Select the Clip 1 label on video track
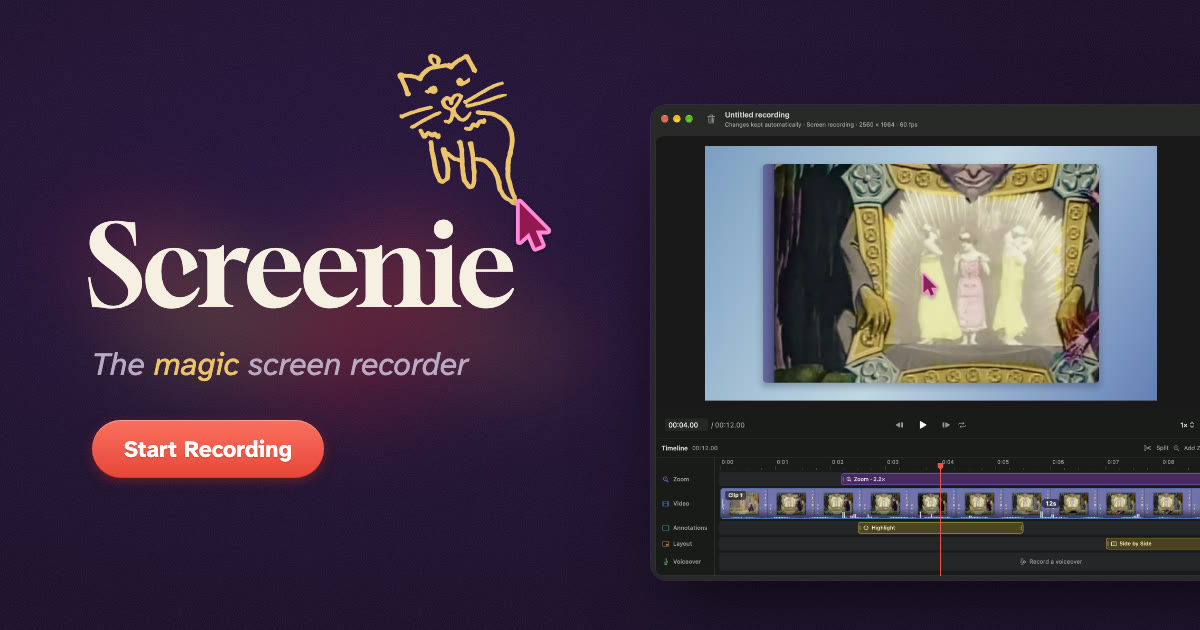The image size is (1200, 630). [735, 495]
